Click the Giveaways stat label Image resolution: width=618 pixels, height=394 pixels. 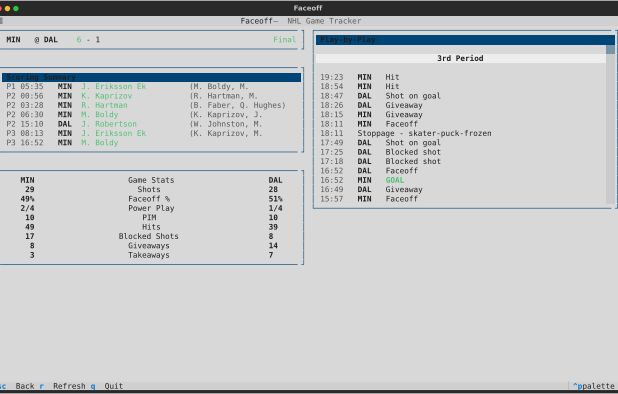149,246
